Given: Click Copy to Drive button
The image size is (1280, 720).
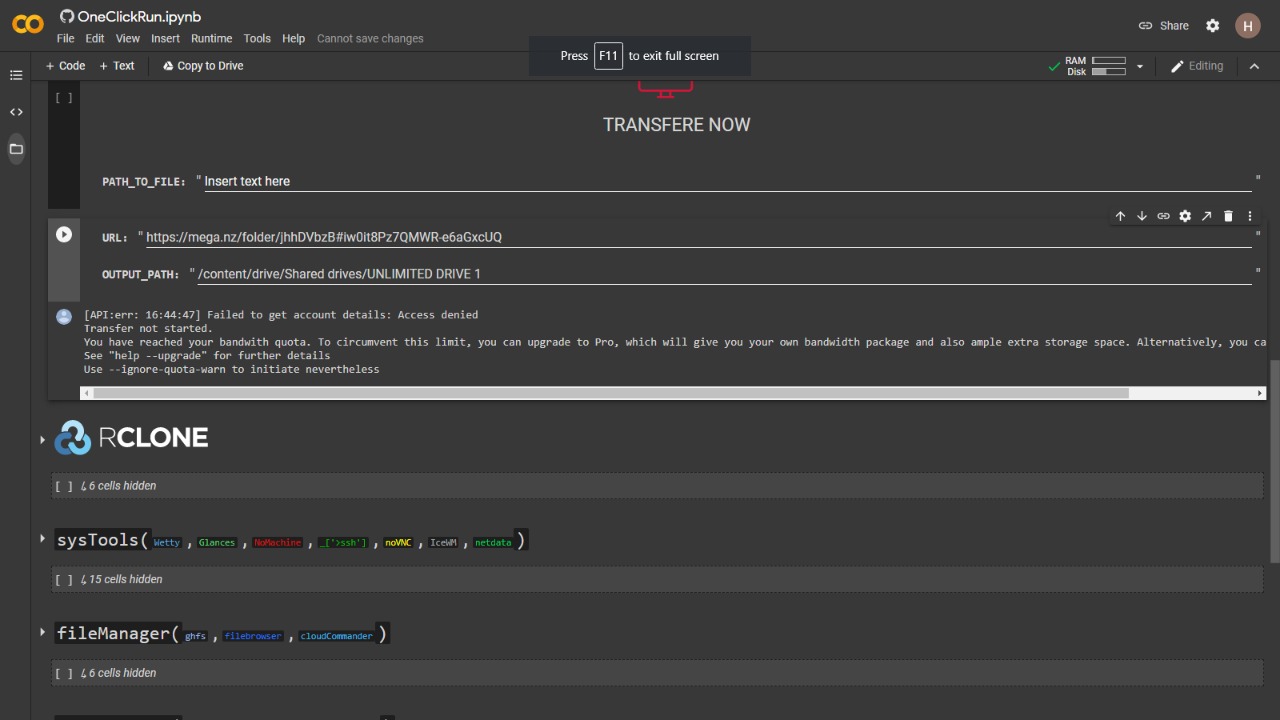Looking at the screenshot, I should [x=203, y=66].
